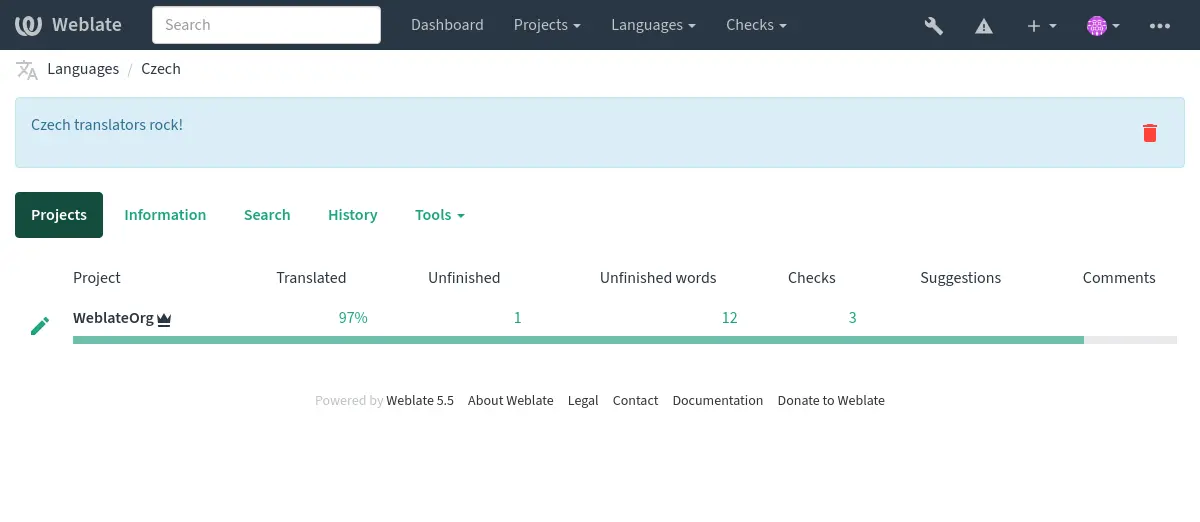
Task: Open Czech breadcrumb link
Action: click(161, 69)
